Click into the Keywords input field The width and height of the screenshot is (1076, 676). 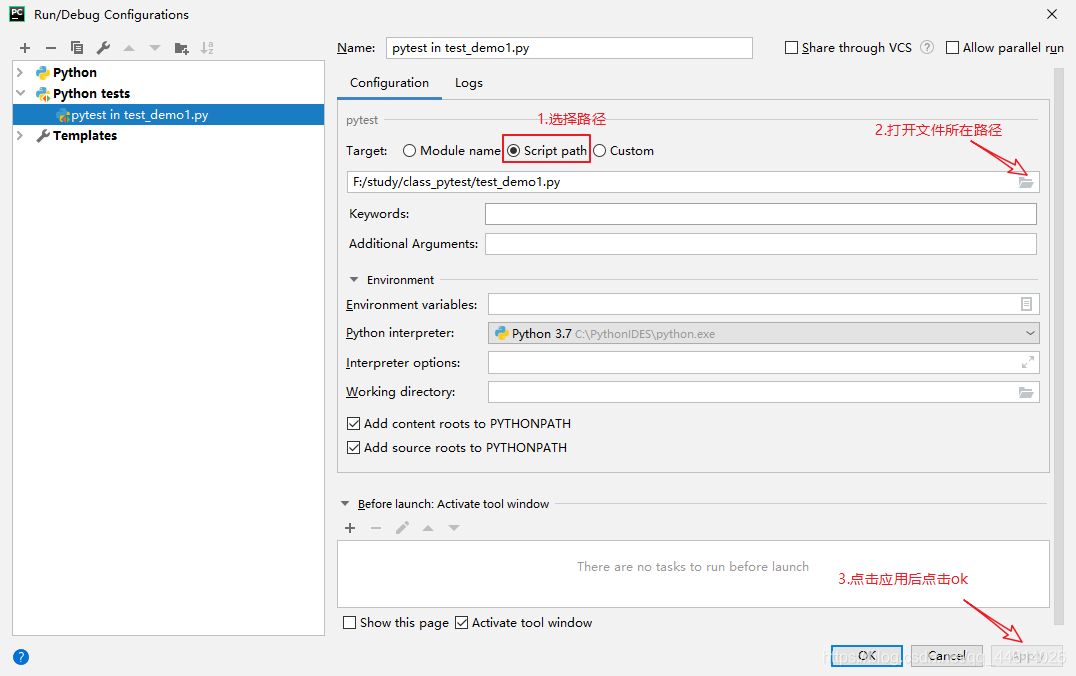point(760,214)
